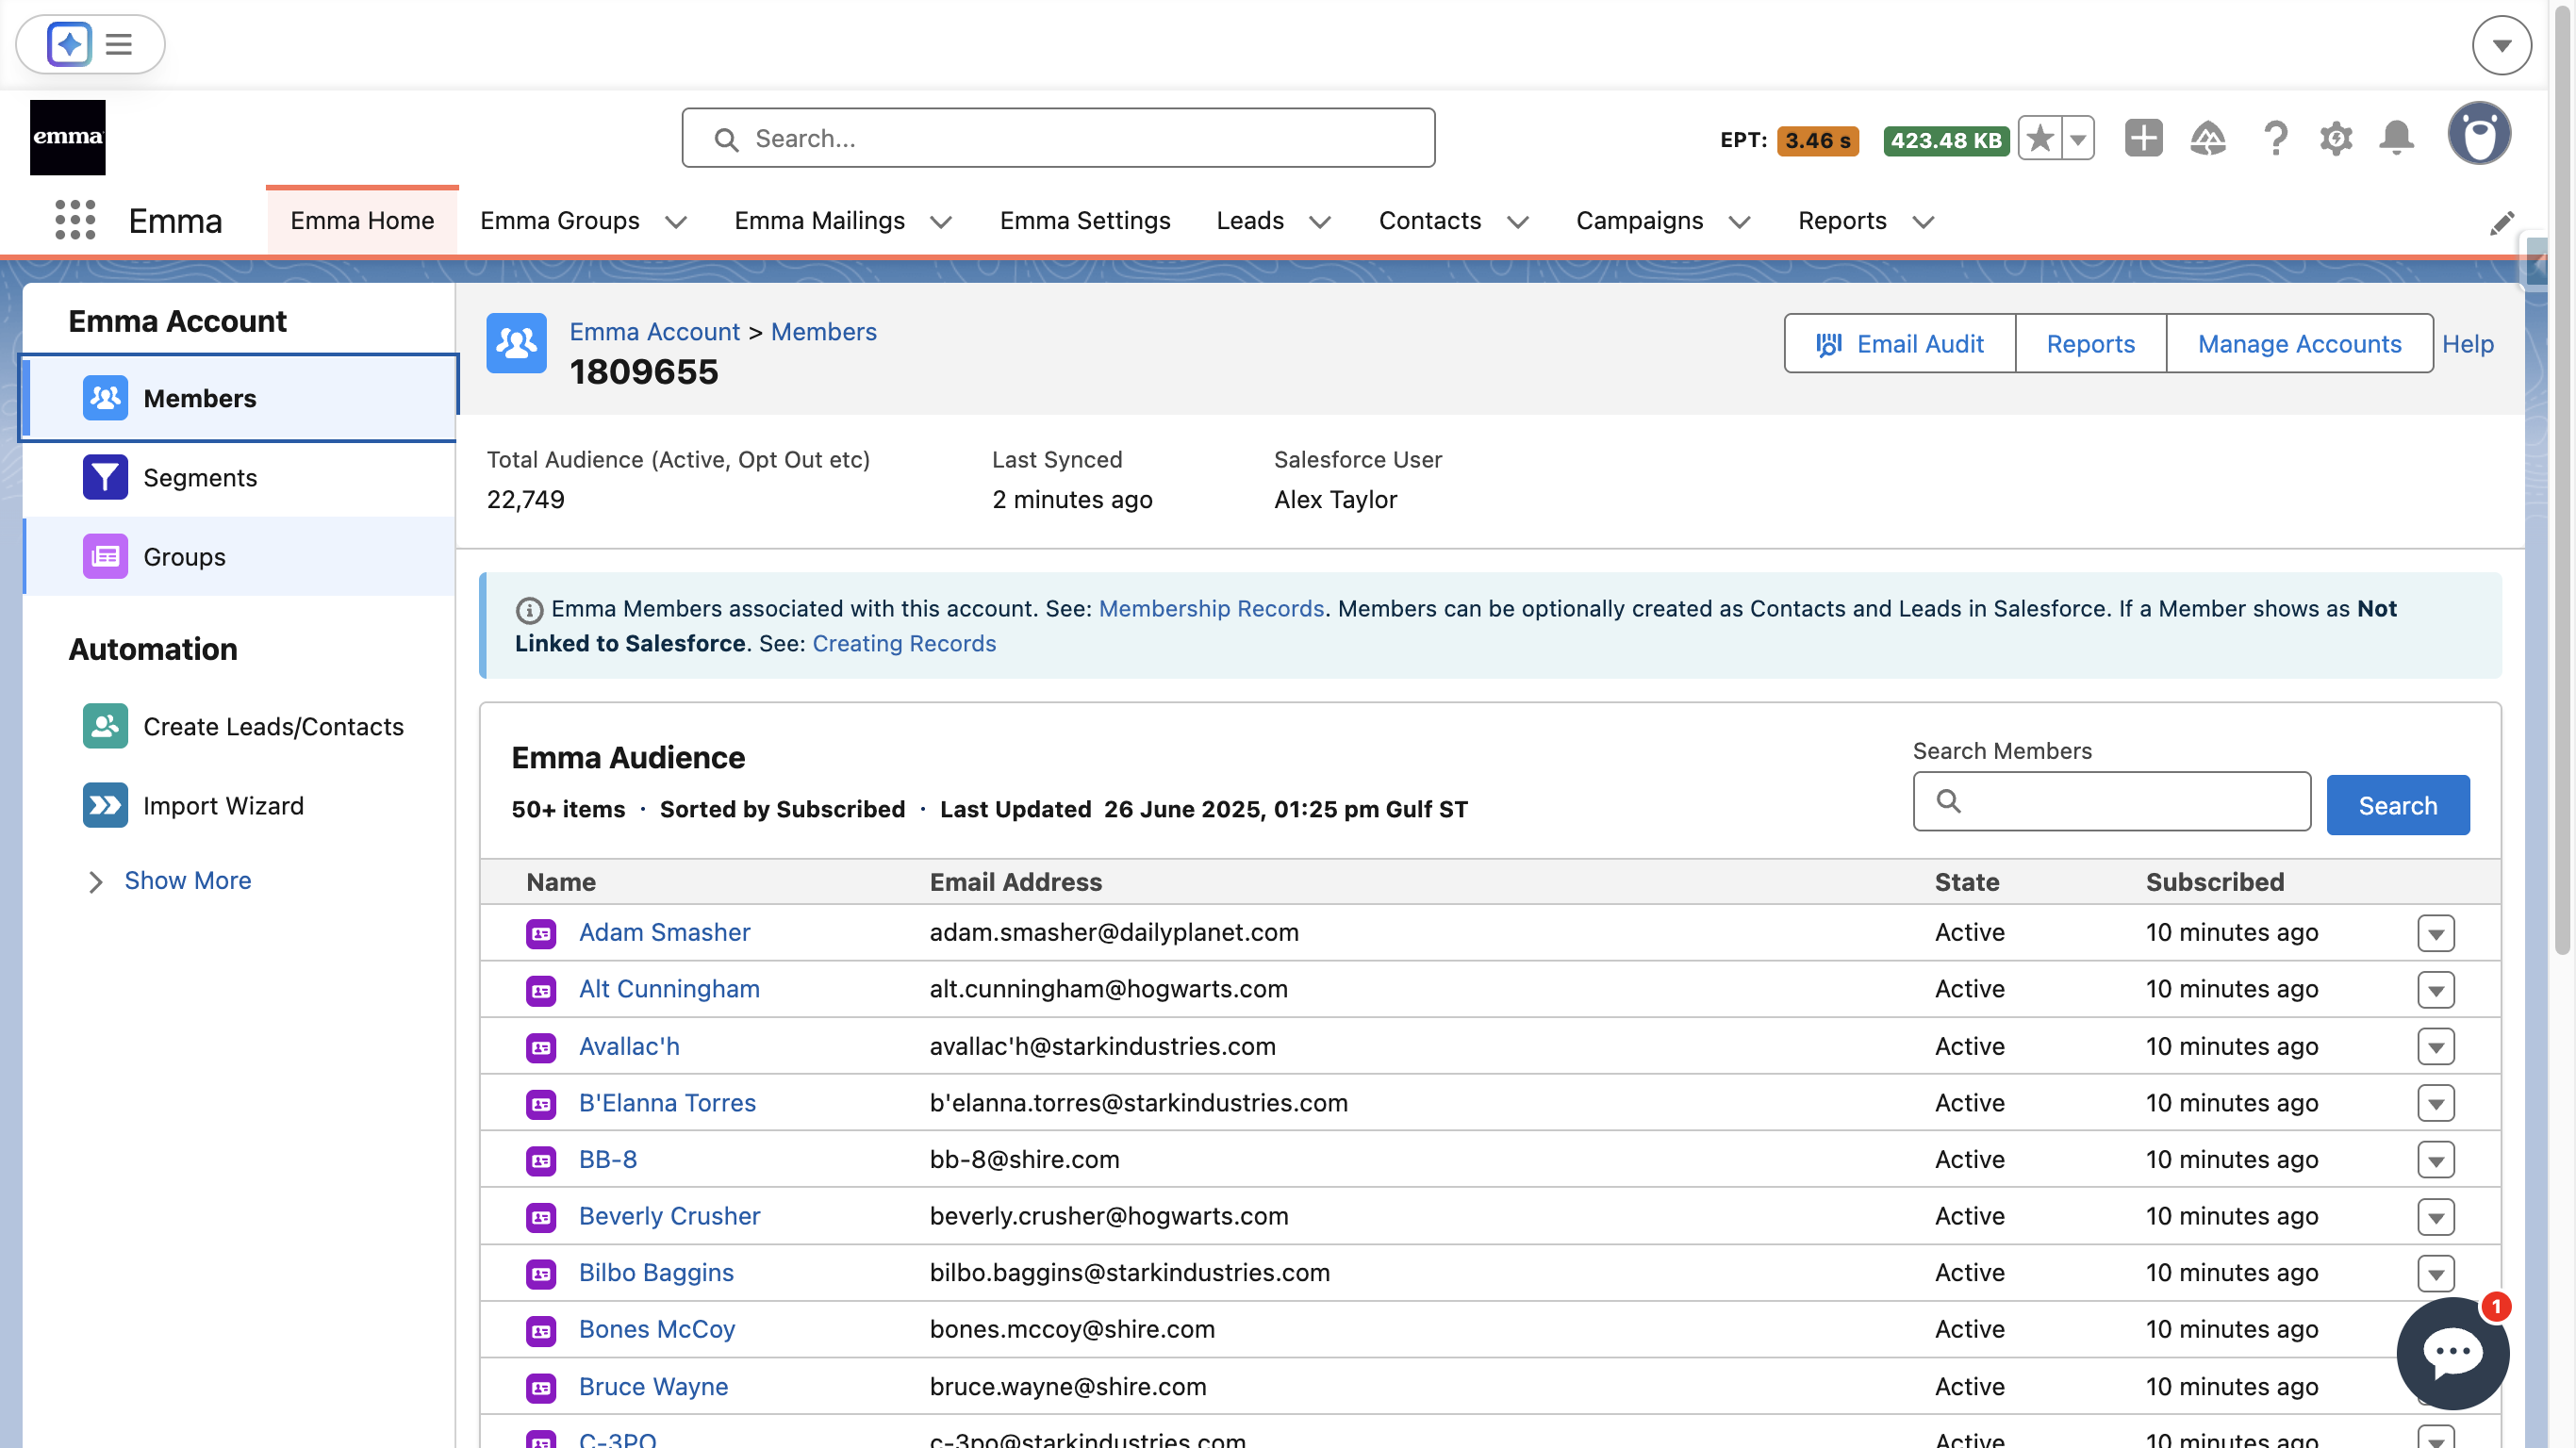The width and height of the screenshot is (2576, 1448).
Task: Click the Members icon in sidebar
Action: (x=105, y=398)
